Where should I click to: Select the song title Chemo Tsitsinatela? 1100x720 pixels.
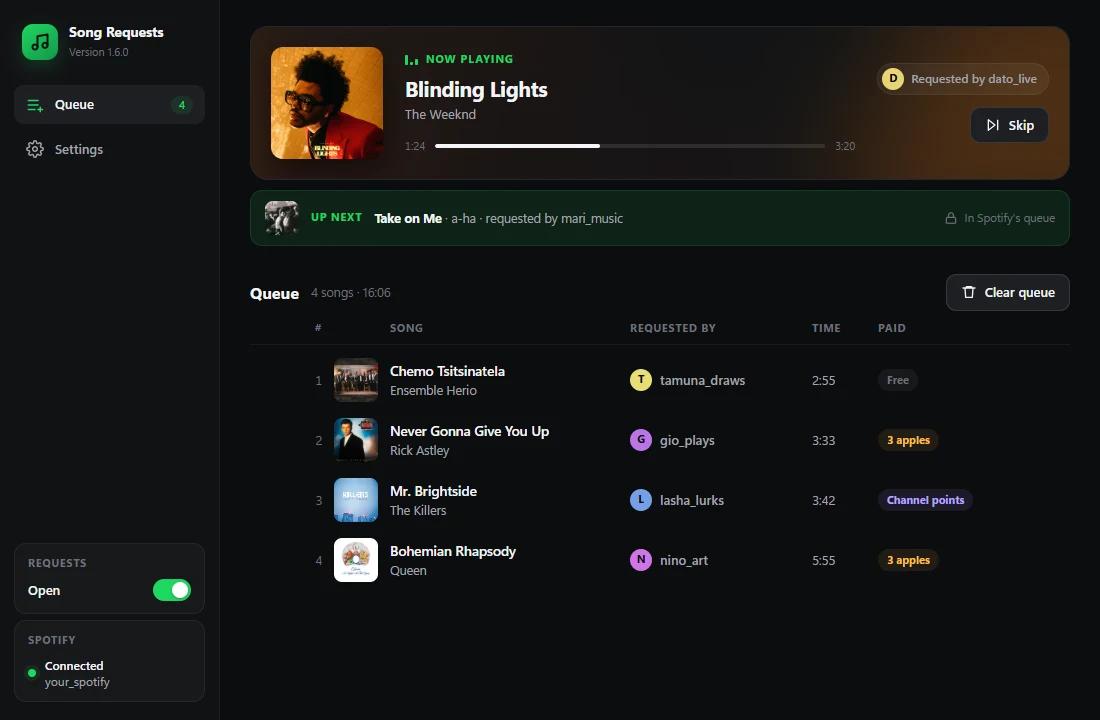pos(447,371)
